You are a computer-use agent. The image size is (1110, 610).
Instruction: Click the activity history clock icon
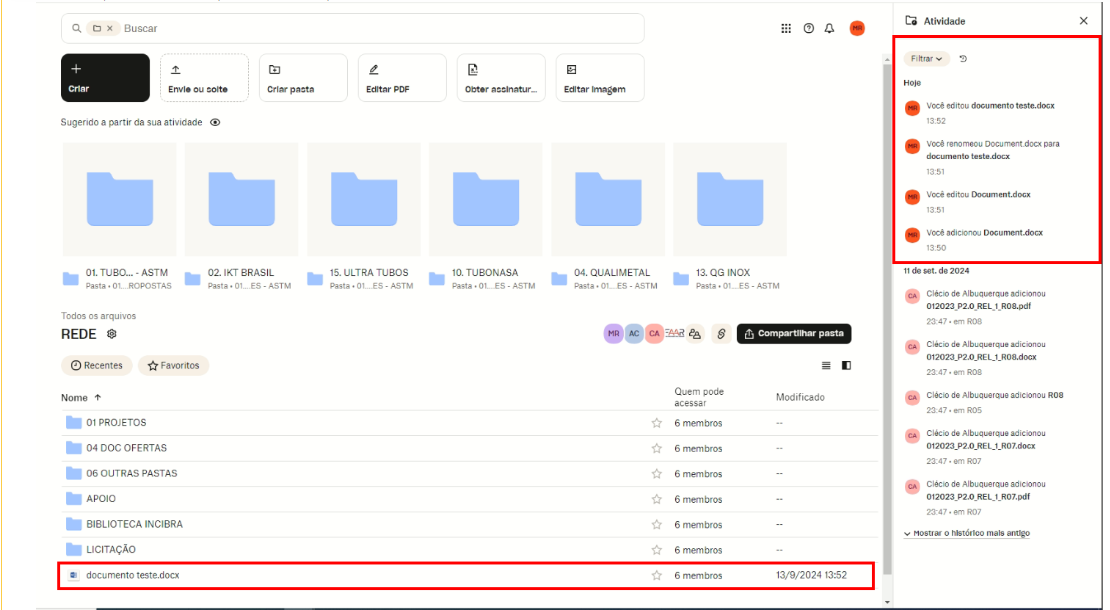coord(963,59)
